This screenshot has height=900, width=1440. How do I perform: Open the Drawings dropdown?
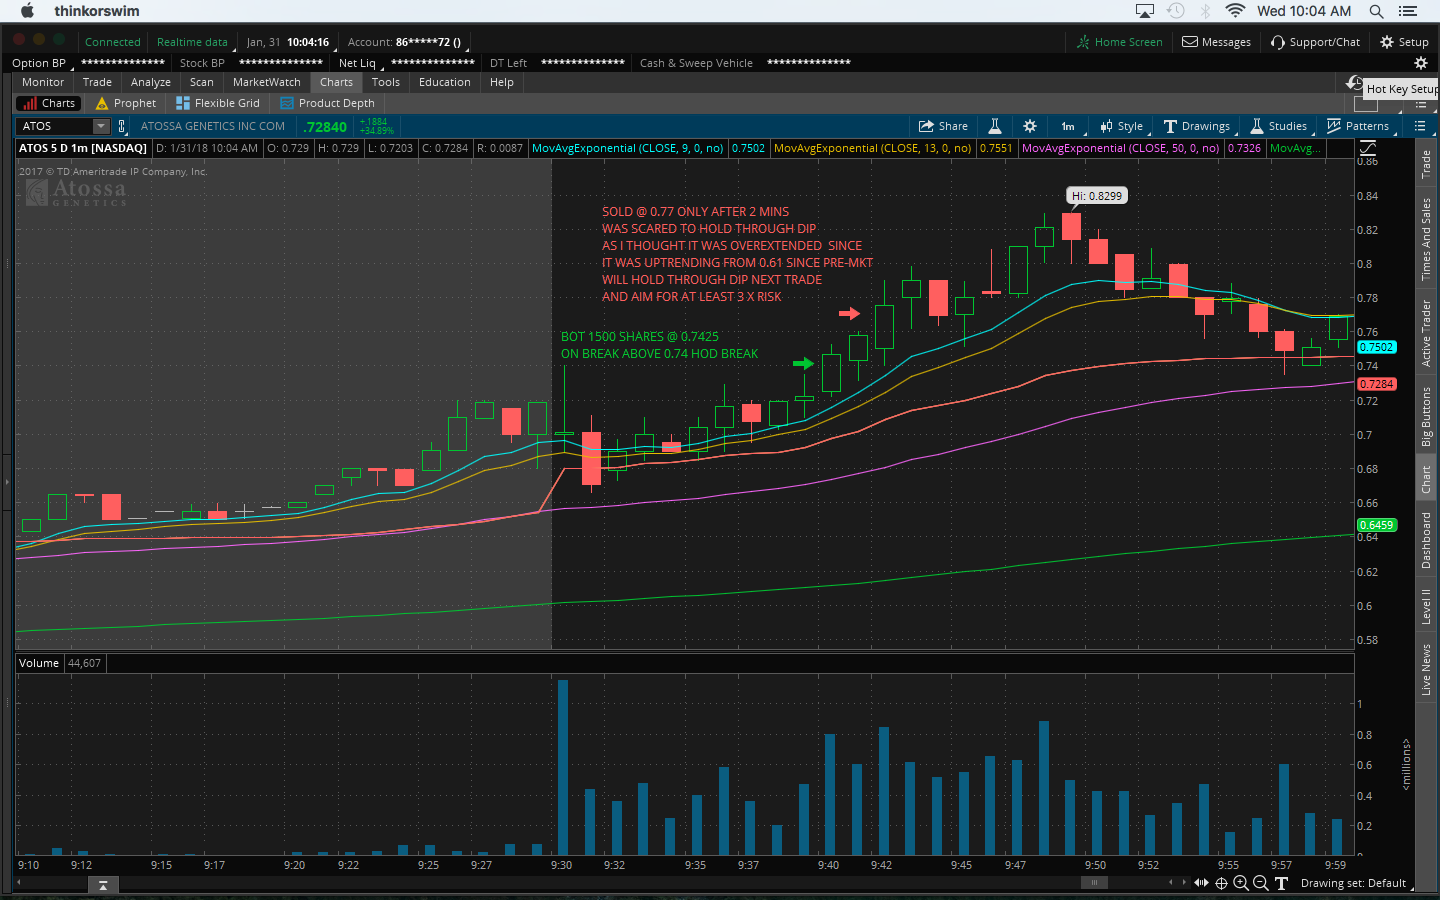[x=1197, y=126]
